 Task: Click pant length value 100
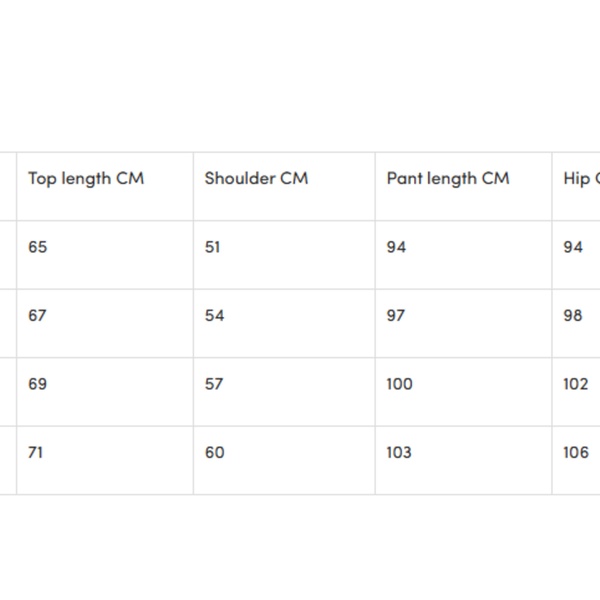click(399, 384)
